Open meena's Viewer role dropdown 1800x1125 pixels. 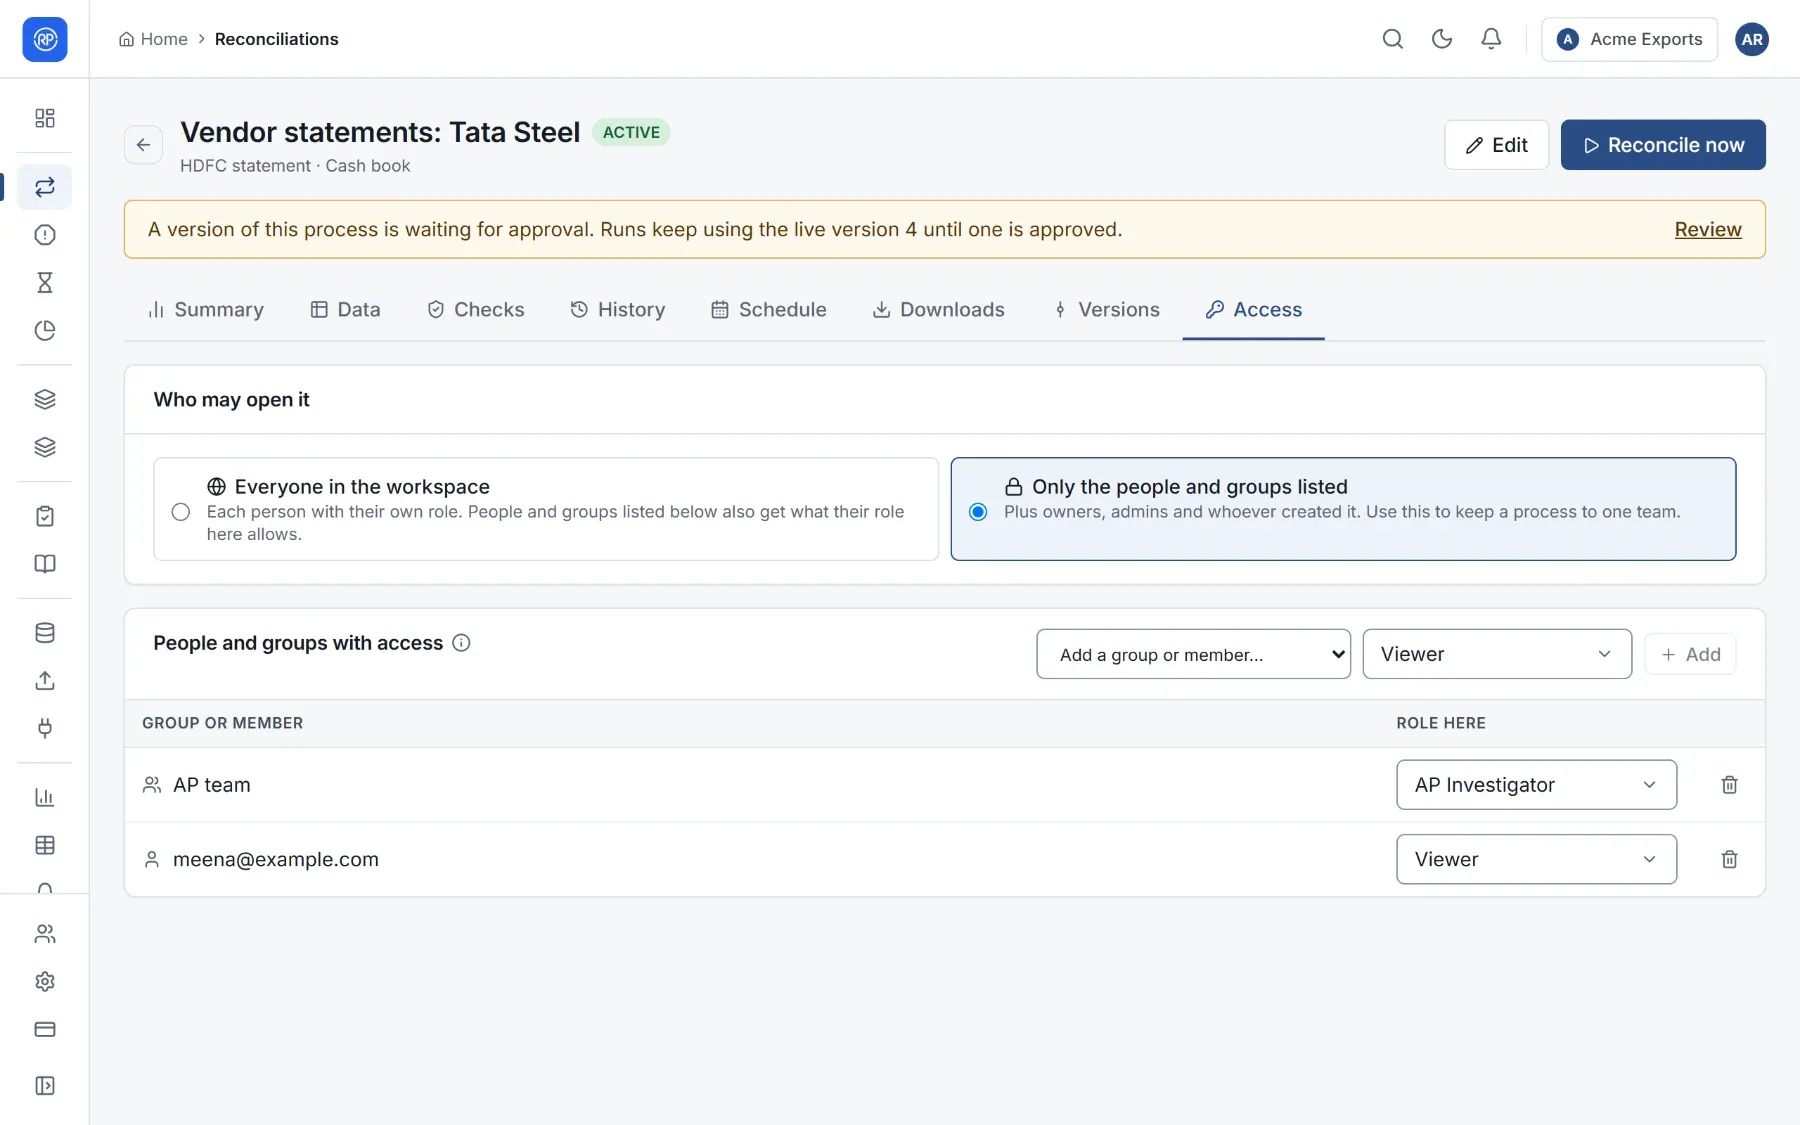[1536, 859]
